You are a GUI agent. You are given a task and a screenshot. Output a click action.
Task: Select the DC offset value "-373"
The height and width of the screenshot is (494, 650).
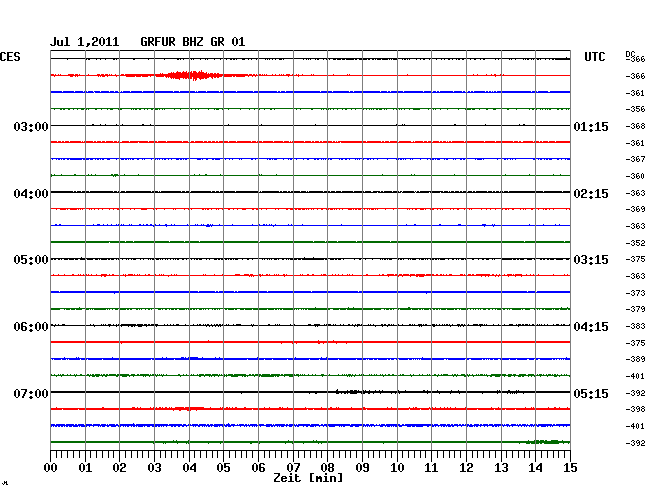click(x=635, y=293)
